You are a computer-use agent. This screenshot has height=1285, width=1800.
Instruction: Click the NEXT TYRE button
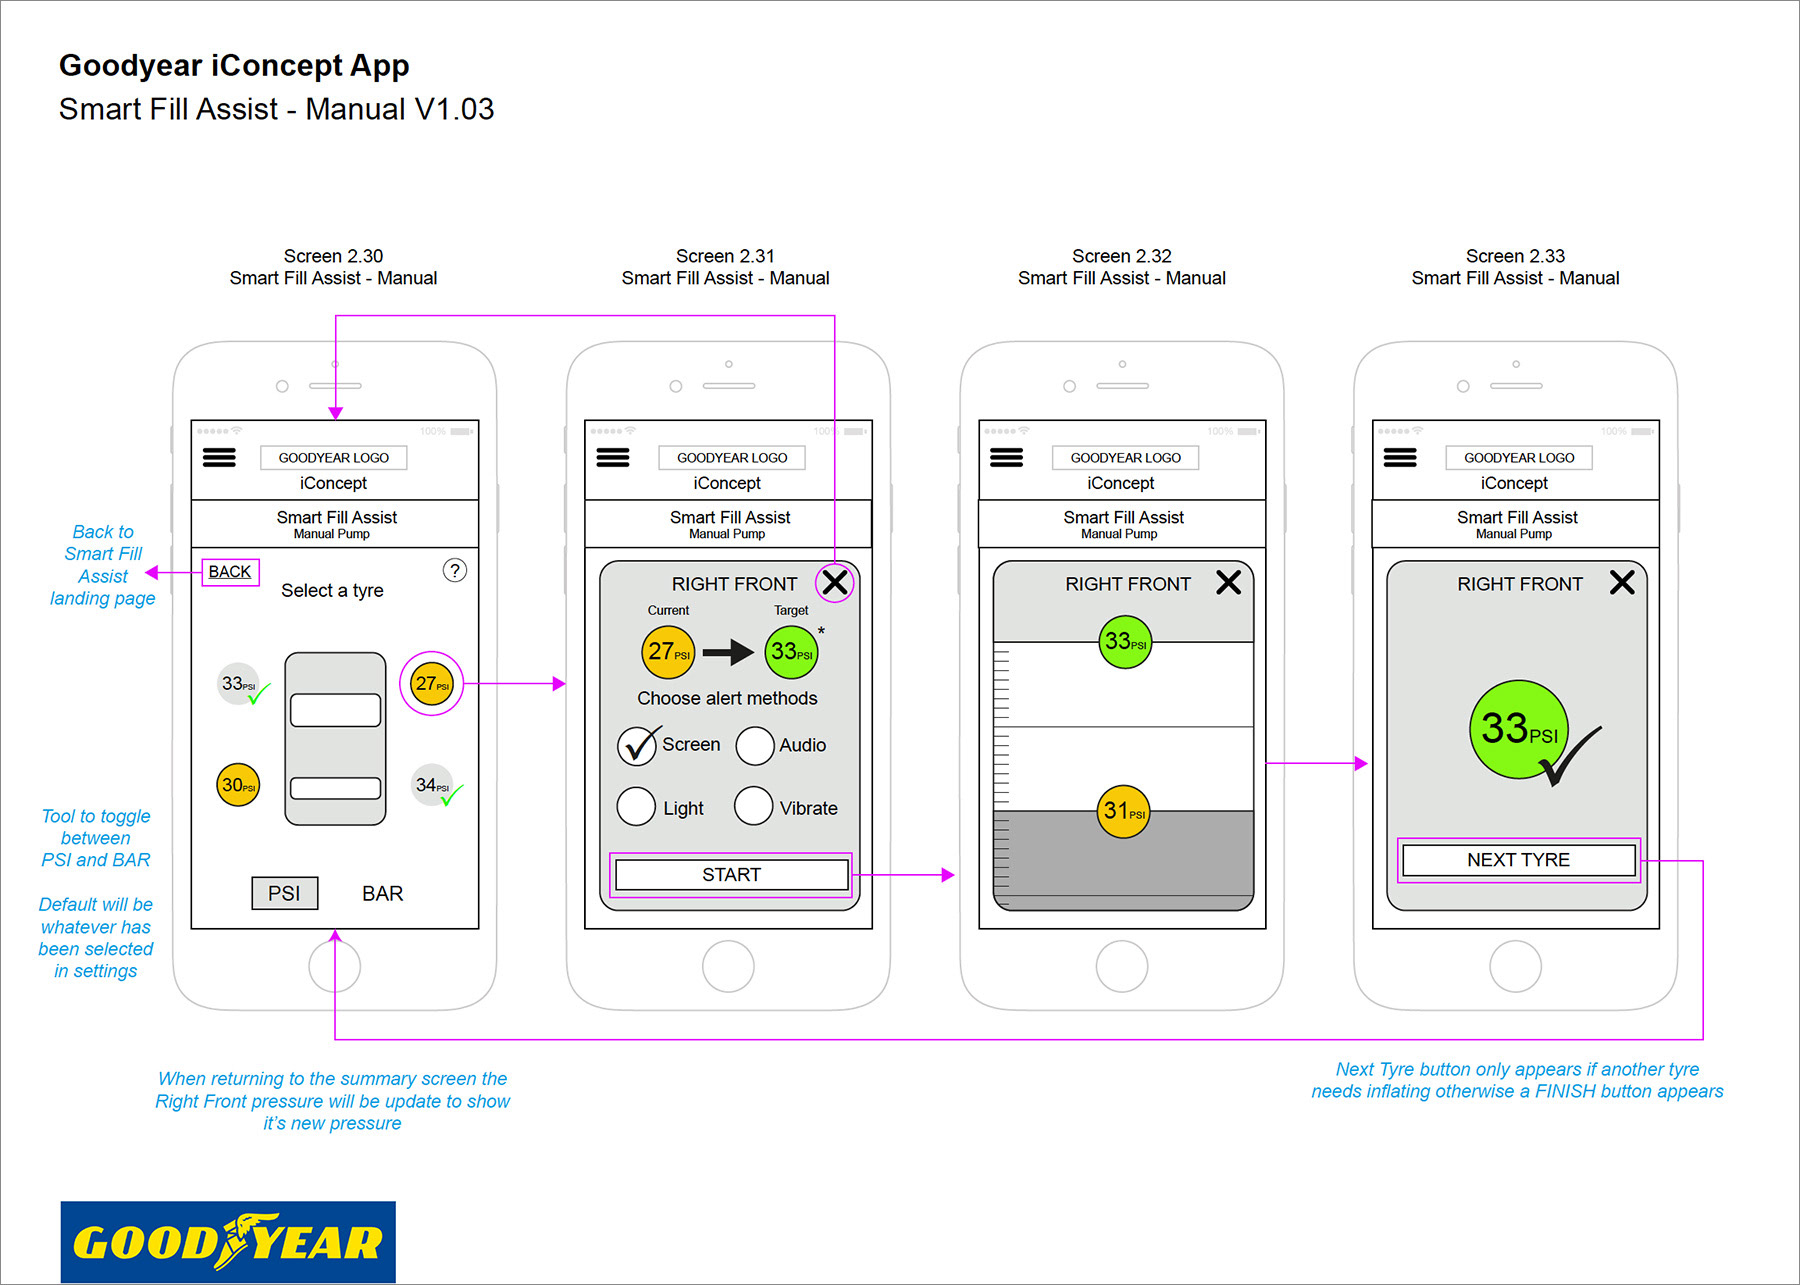1519,860
